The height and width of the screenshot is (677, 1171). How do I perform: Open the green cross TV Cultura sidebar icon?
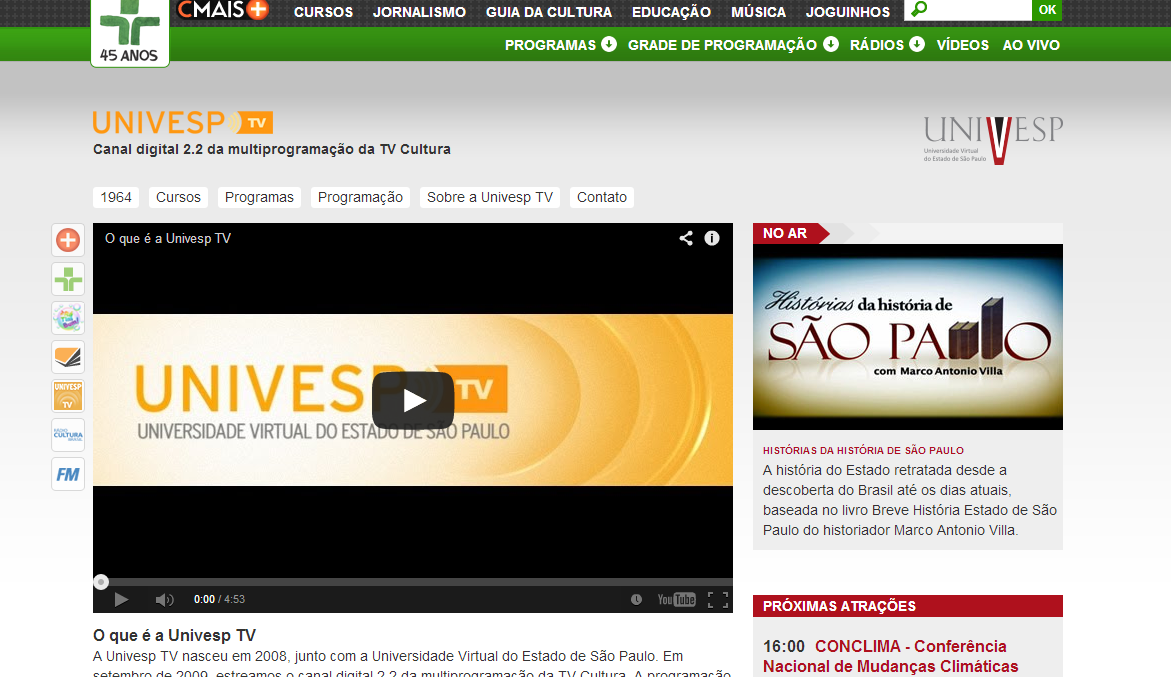tap(68, 279)
